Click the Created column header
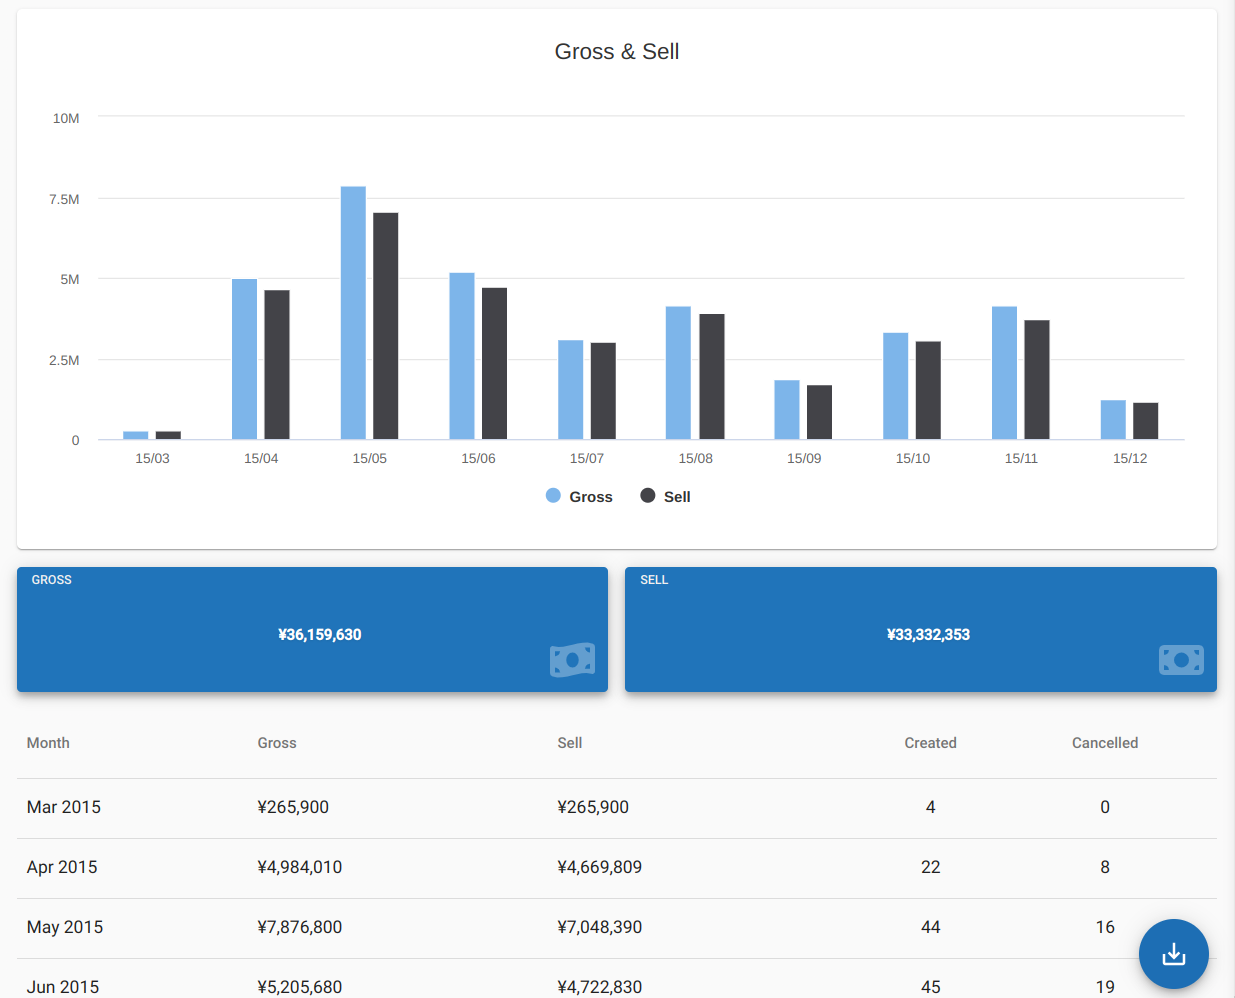The height and width of the screenshot is (998, 1235). (930, 743)
